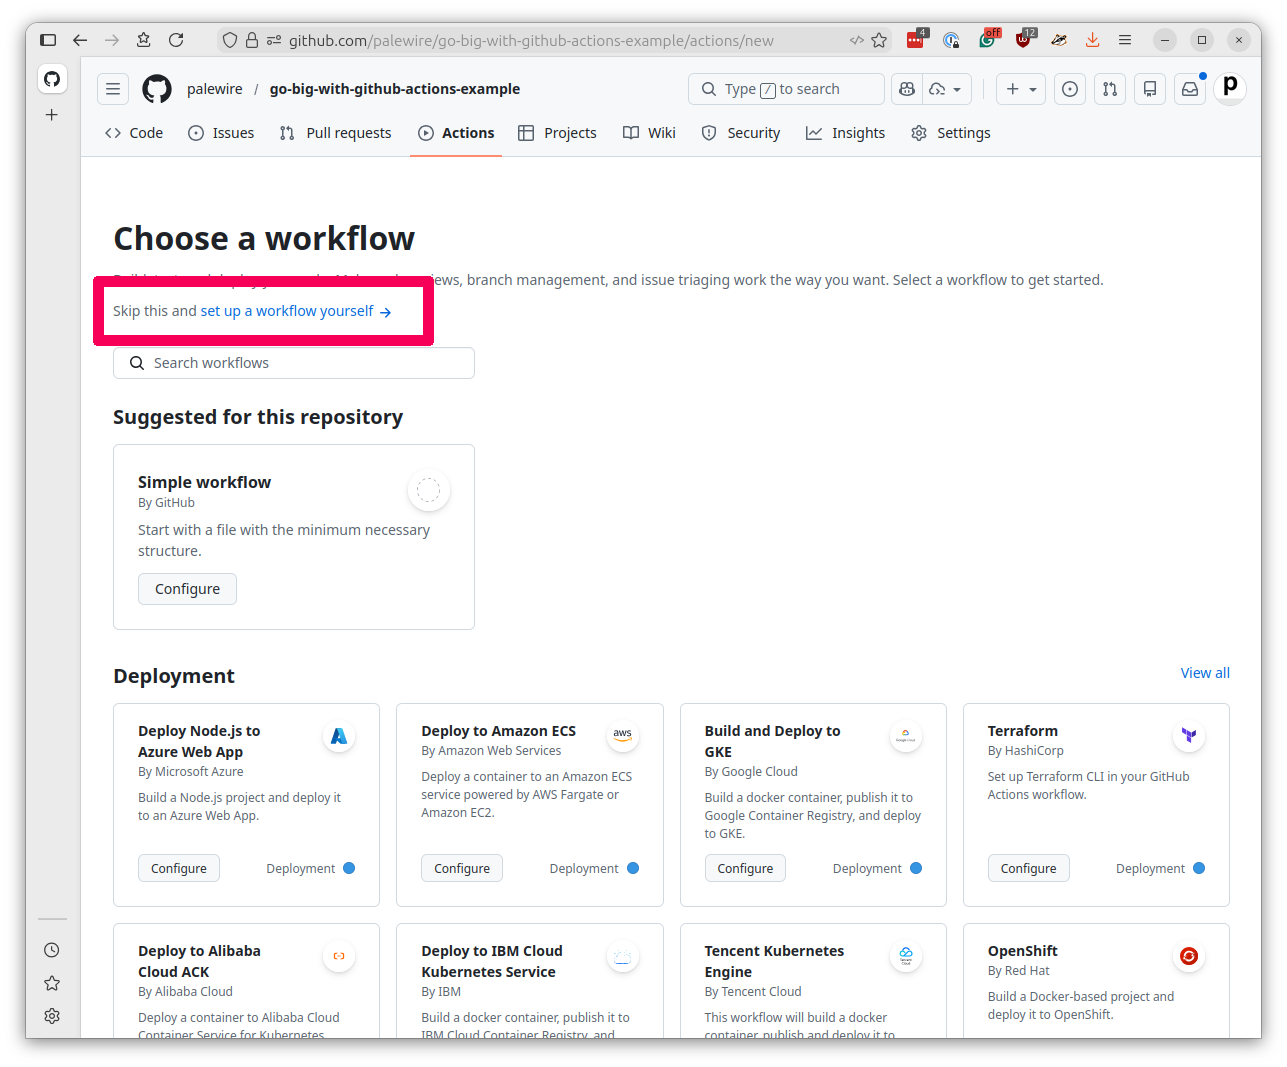
Task: Click Configure for Simple workflow
Action: tap(187, 589)
